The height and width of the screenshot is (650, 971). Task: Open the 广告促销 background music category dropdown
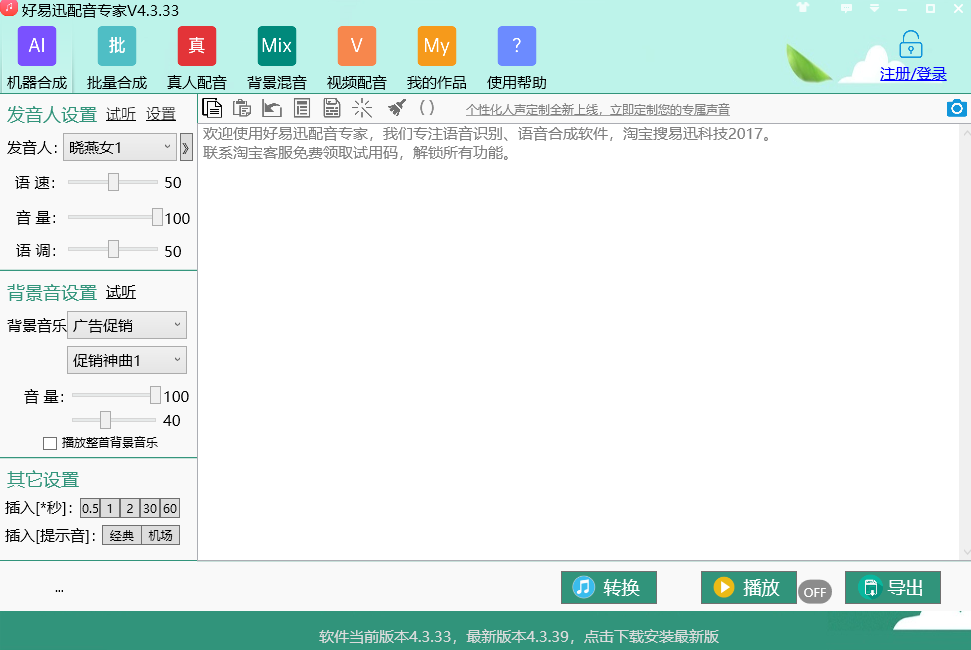click(127, 325)
